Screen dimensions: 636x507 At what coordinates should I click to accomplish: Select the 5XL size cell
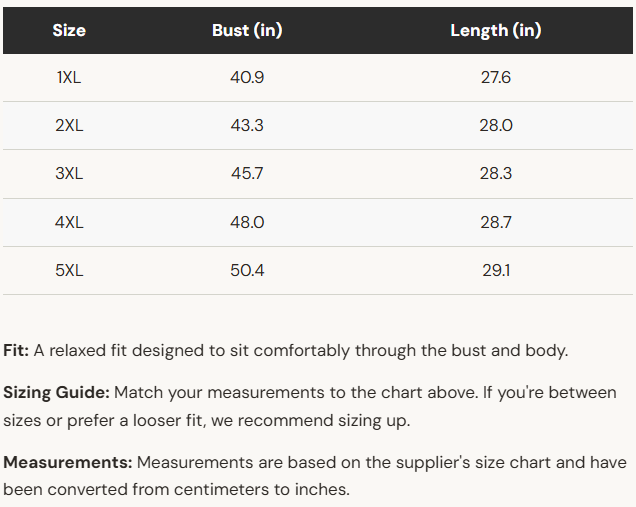coord(69,270)
